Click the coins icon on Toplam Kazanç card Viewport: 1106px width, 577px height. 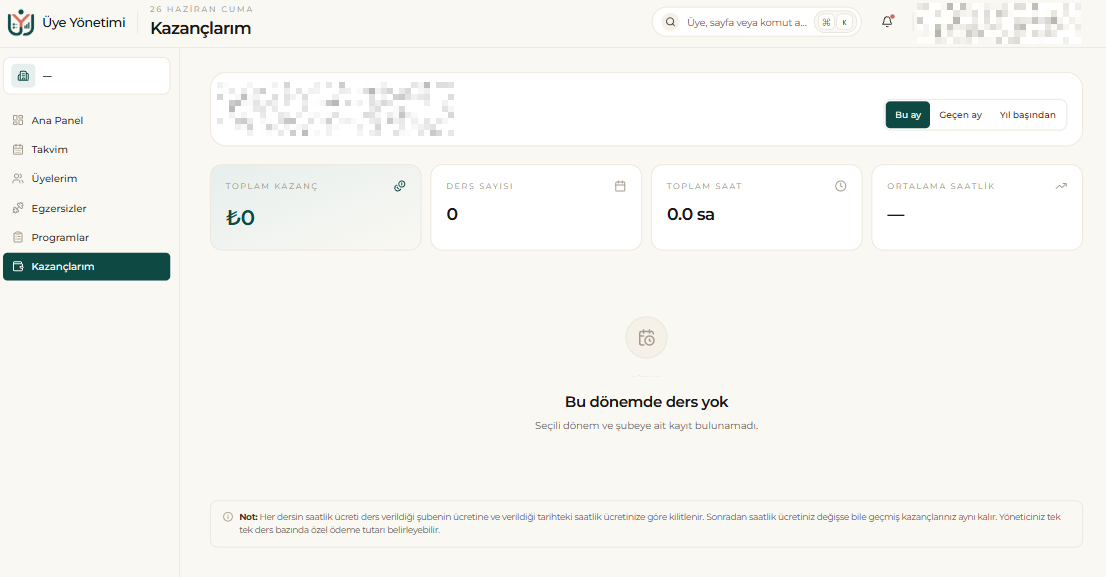[400, 186]
